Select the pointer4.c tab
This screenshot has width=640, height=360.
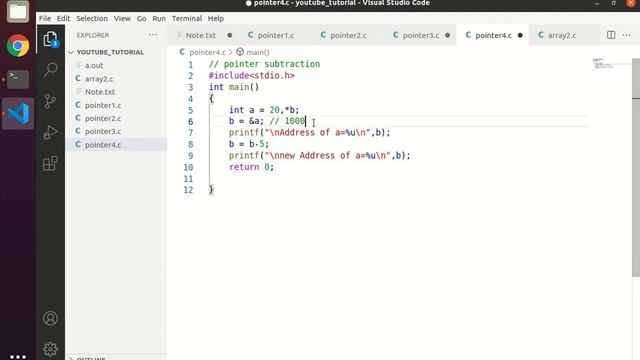[493, 35]
